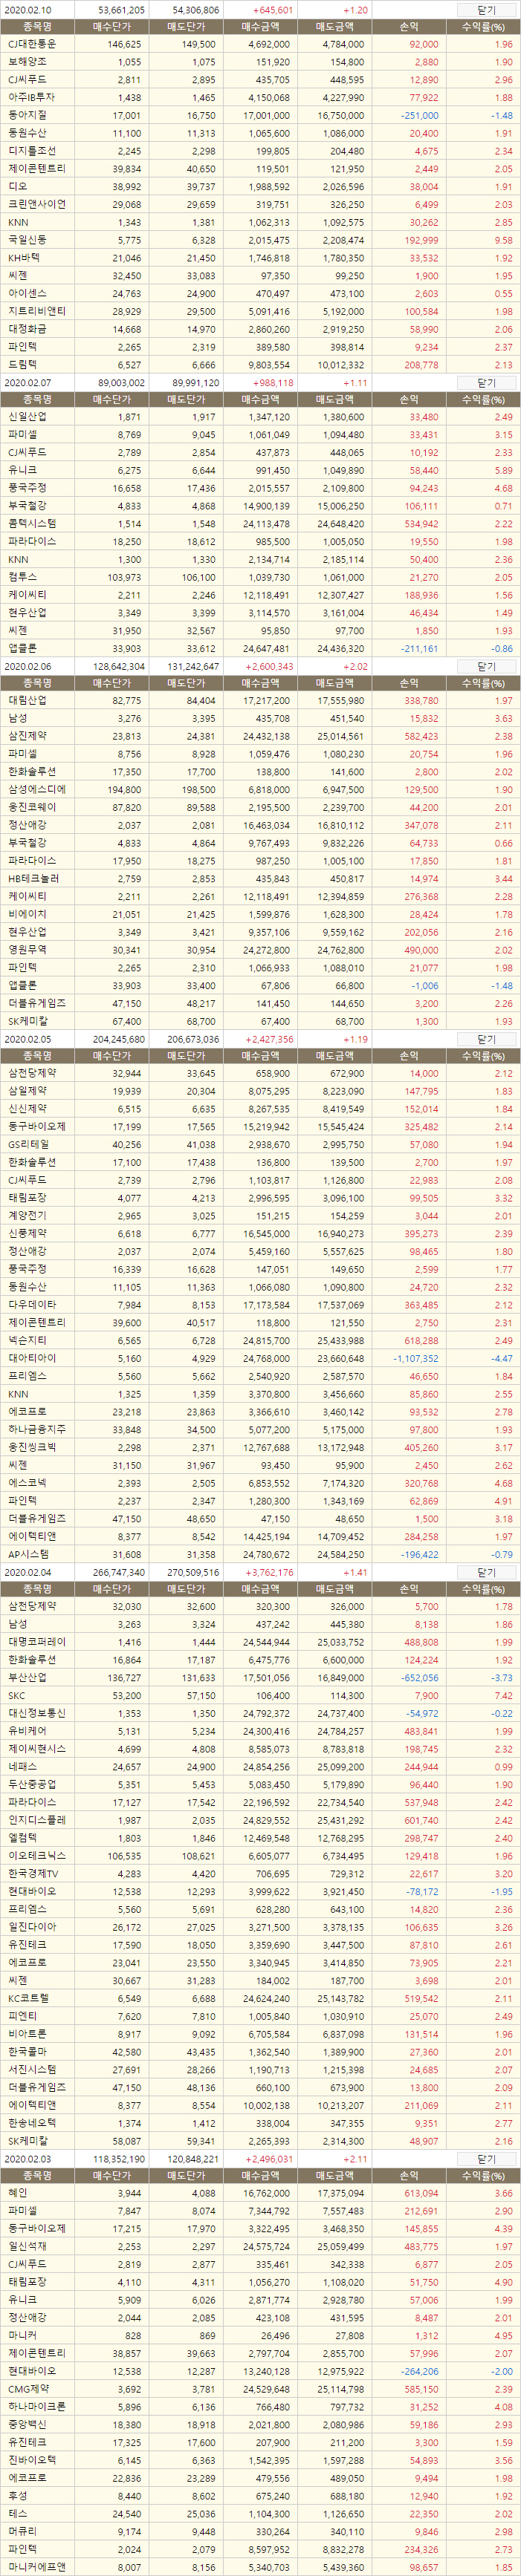The image size is (521, 2576).
Task: Click the 한국경제TV stock name
Action: tap(32, 1874)
